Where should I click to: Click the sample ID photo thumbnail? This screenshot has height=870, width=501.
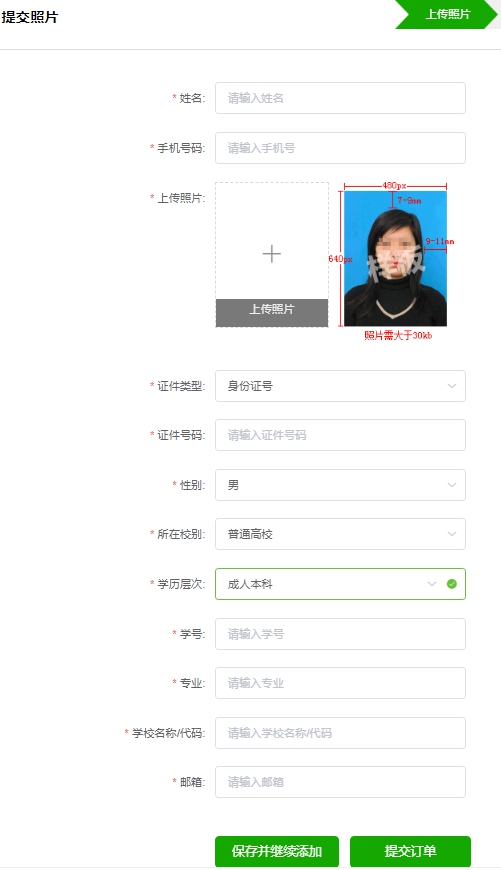click(x=395, y=259)
